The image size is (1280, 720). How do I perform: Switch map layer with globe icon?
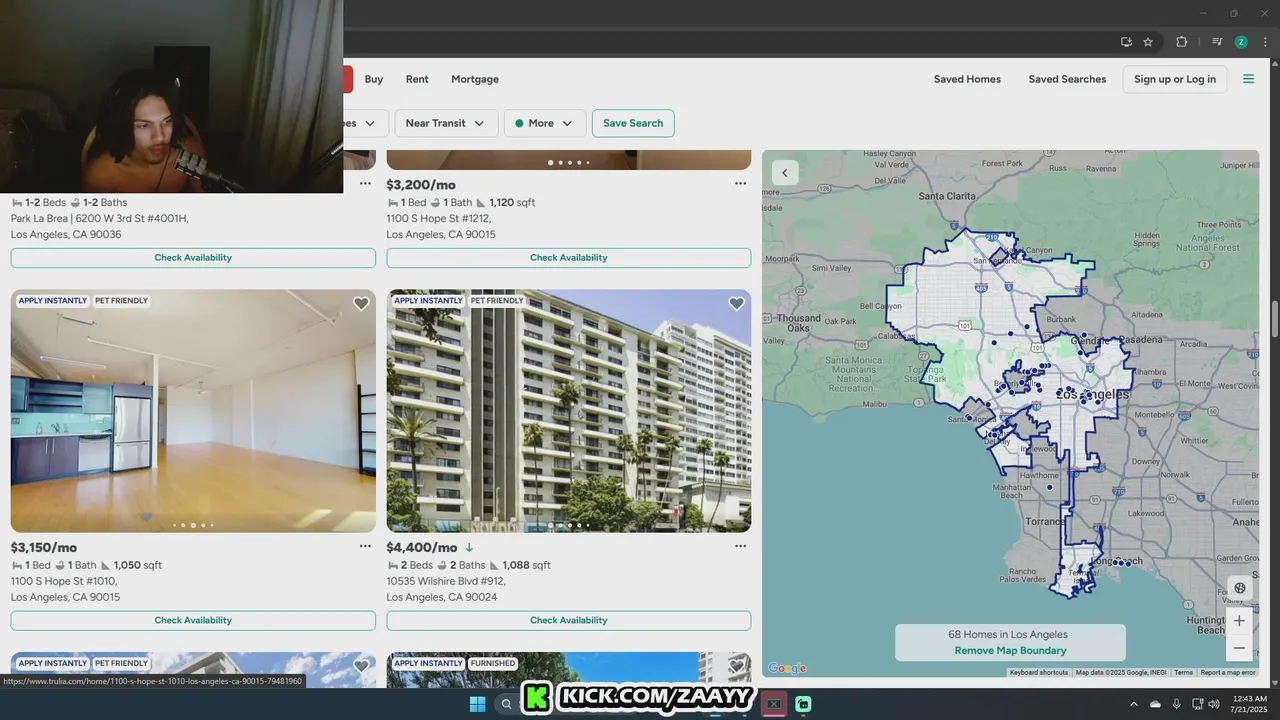(x=1240, y=588)
